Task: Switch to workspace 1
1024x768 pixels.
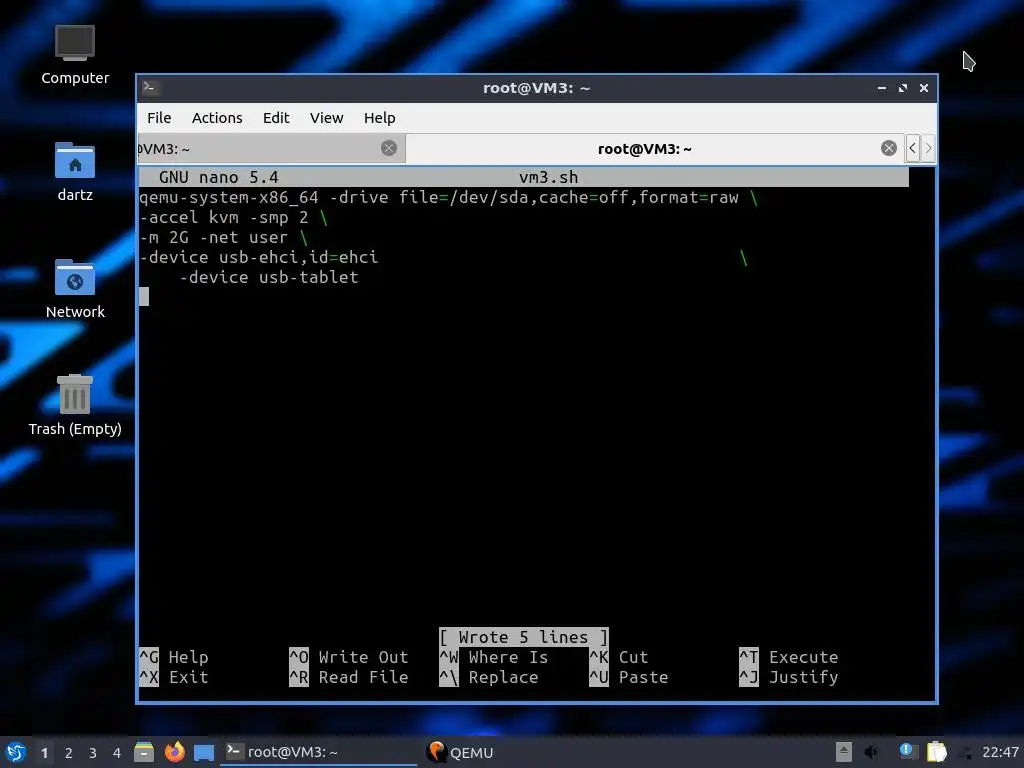Action: click(x=44, y=753)
